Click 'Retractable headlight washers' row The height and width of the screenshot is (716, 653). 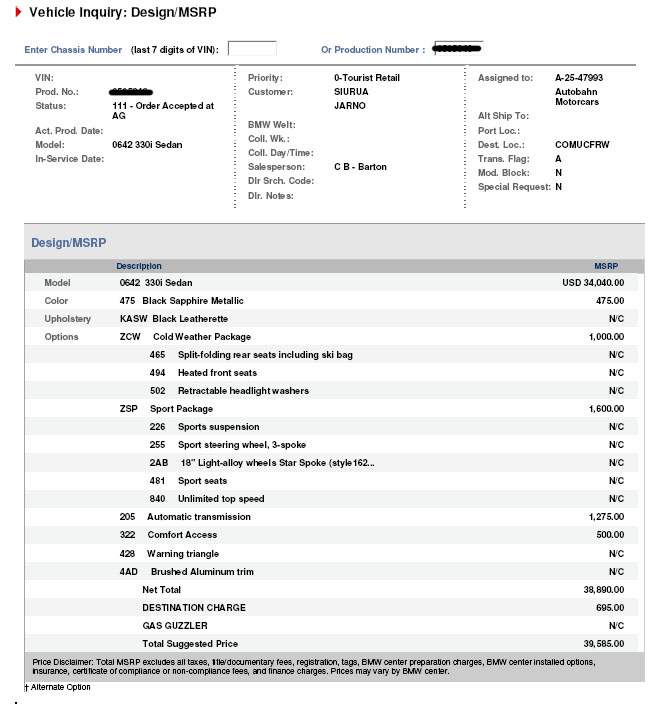(x=332, y=391)
